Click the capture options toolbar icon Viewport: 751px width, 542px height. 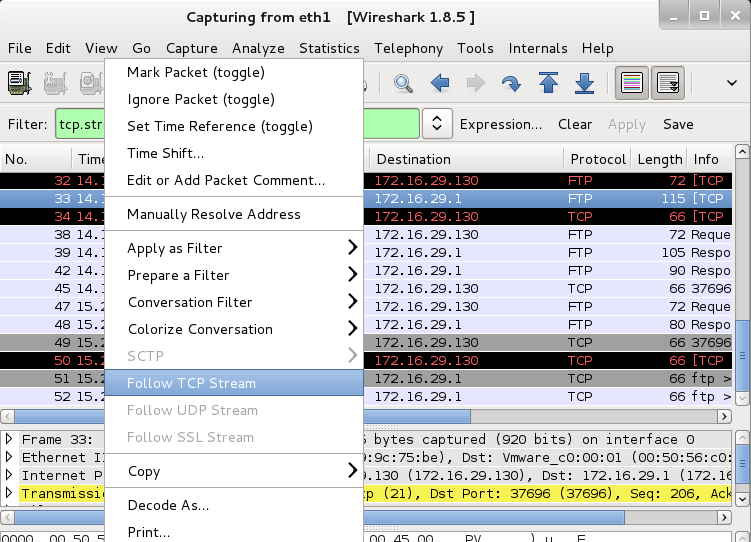coord(55,83)
